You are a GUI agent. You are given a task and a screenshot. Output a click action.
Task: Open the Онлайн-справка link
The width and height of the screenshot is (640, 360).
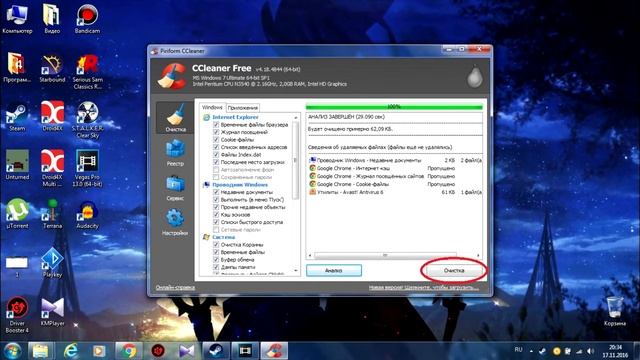[175, 287]
